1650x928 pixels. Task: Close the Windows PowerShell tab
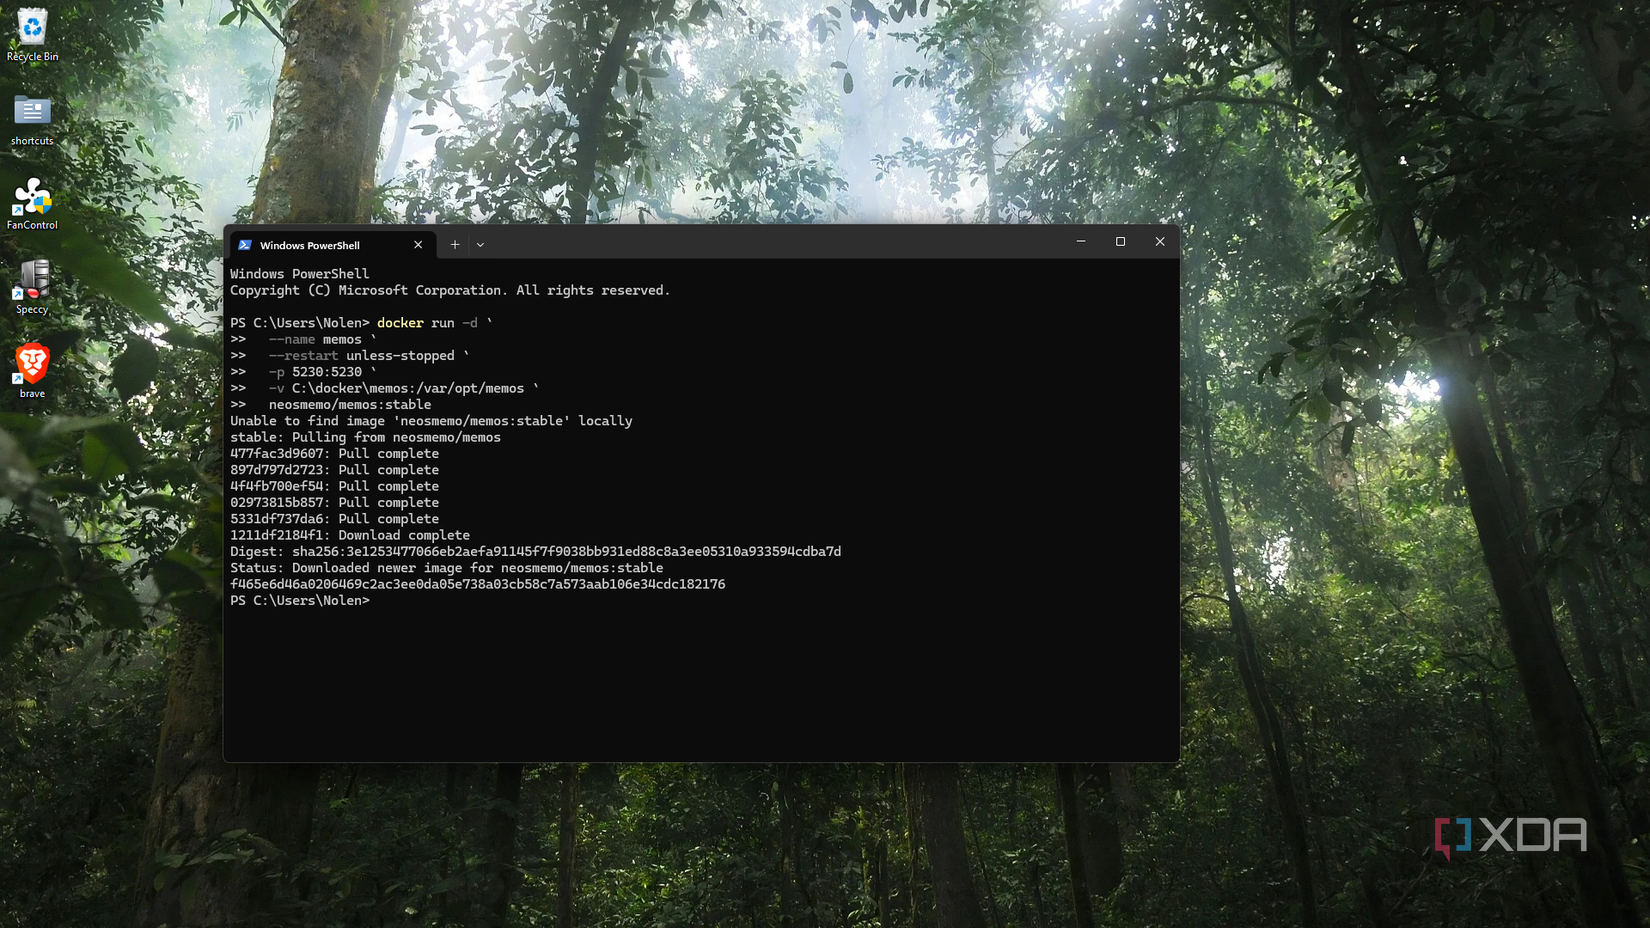coord(418,245)
